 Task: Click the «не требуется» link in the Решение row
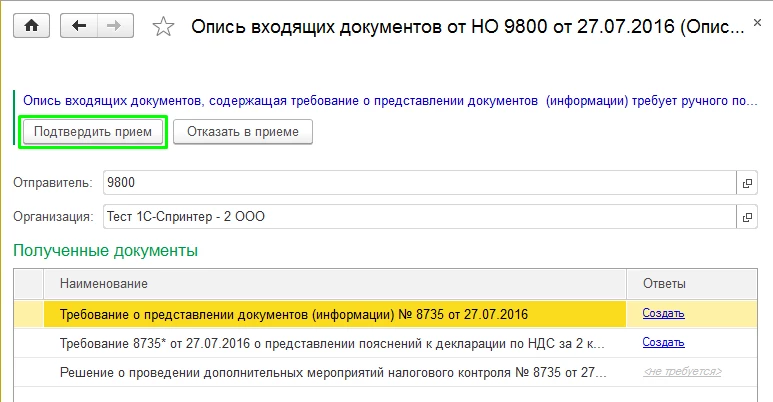(x=682, y=372)
